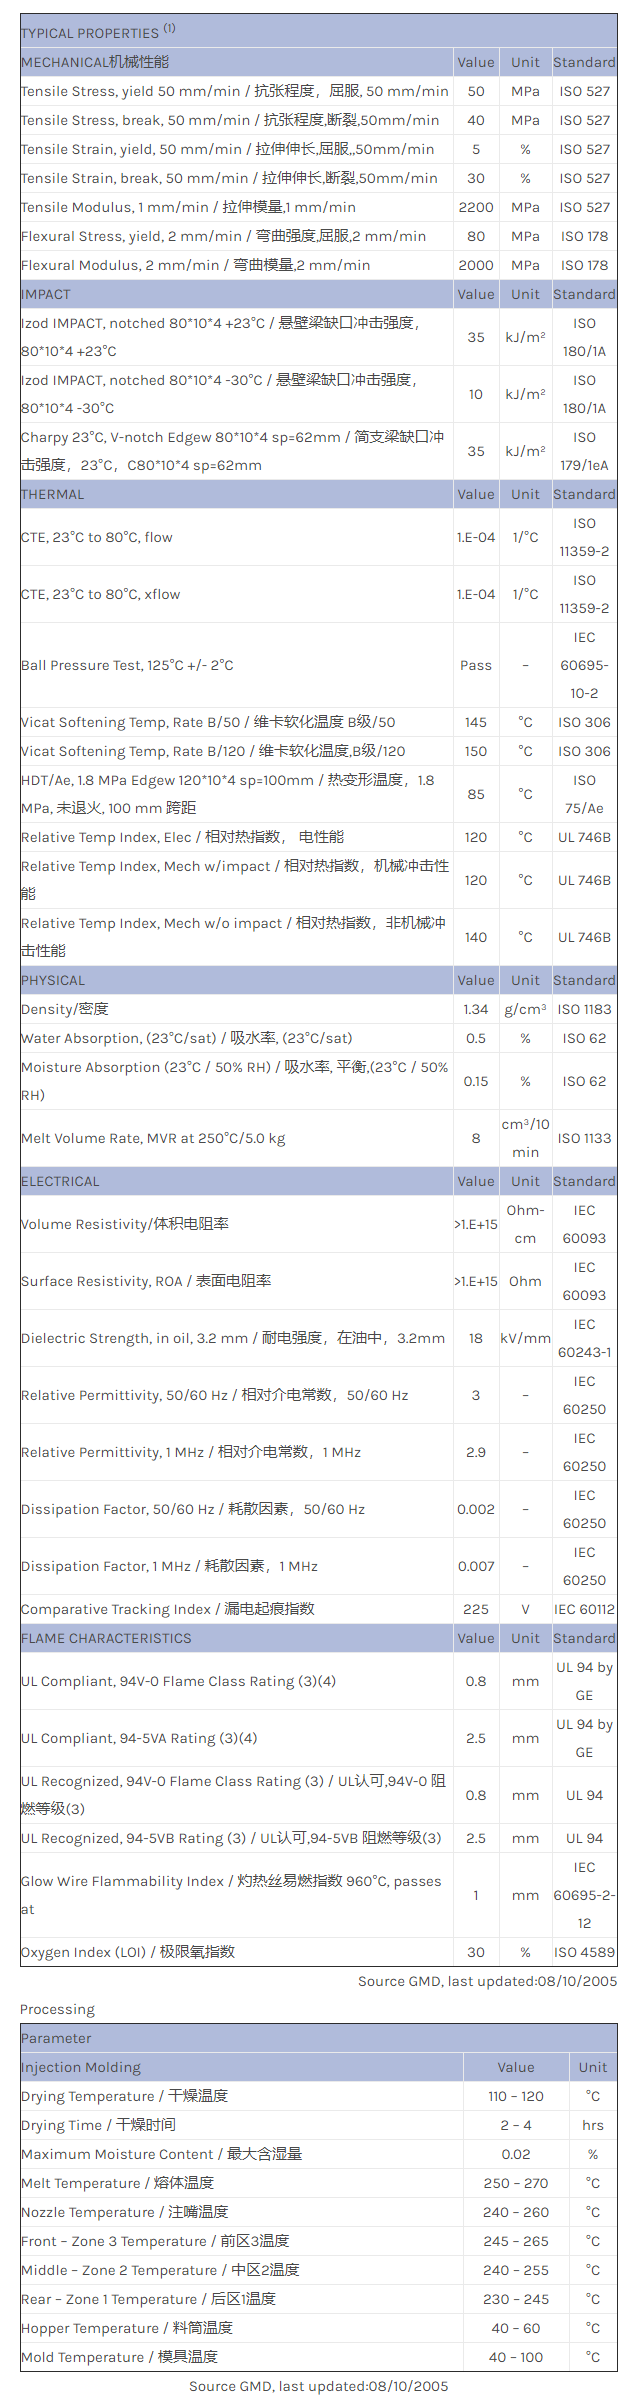Click the ISO 4589 standard cell

[584, 1952]
